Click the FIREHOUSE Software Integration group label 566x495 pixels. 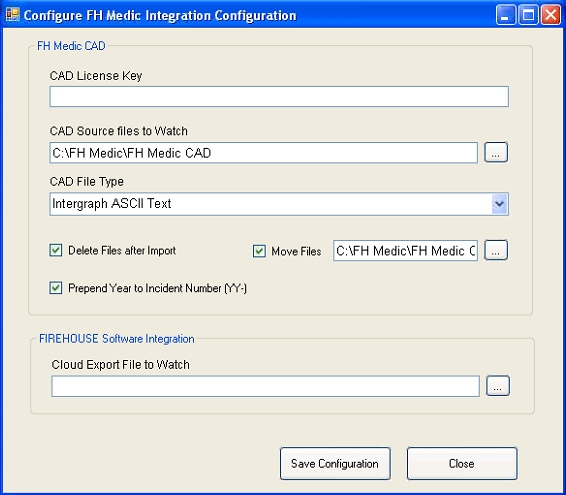click(117, 339)
